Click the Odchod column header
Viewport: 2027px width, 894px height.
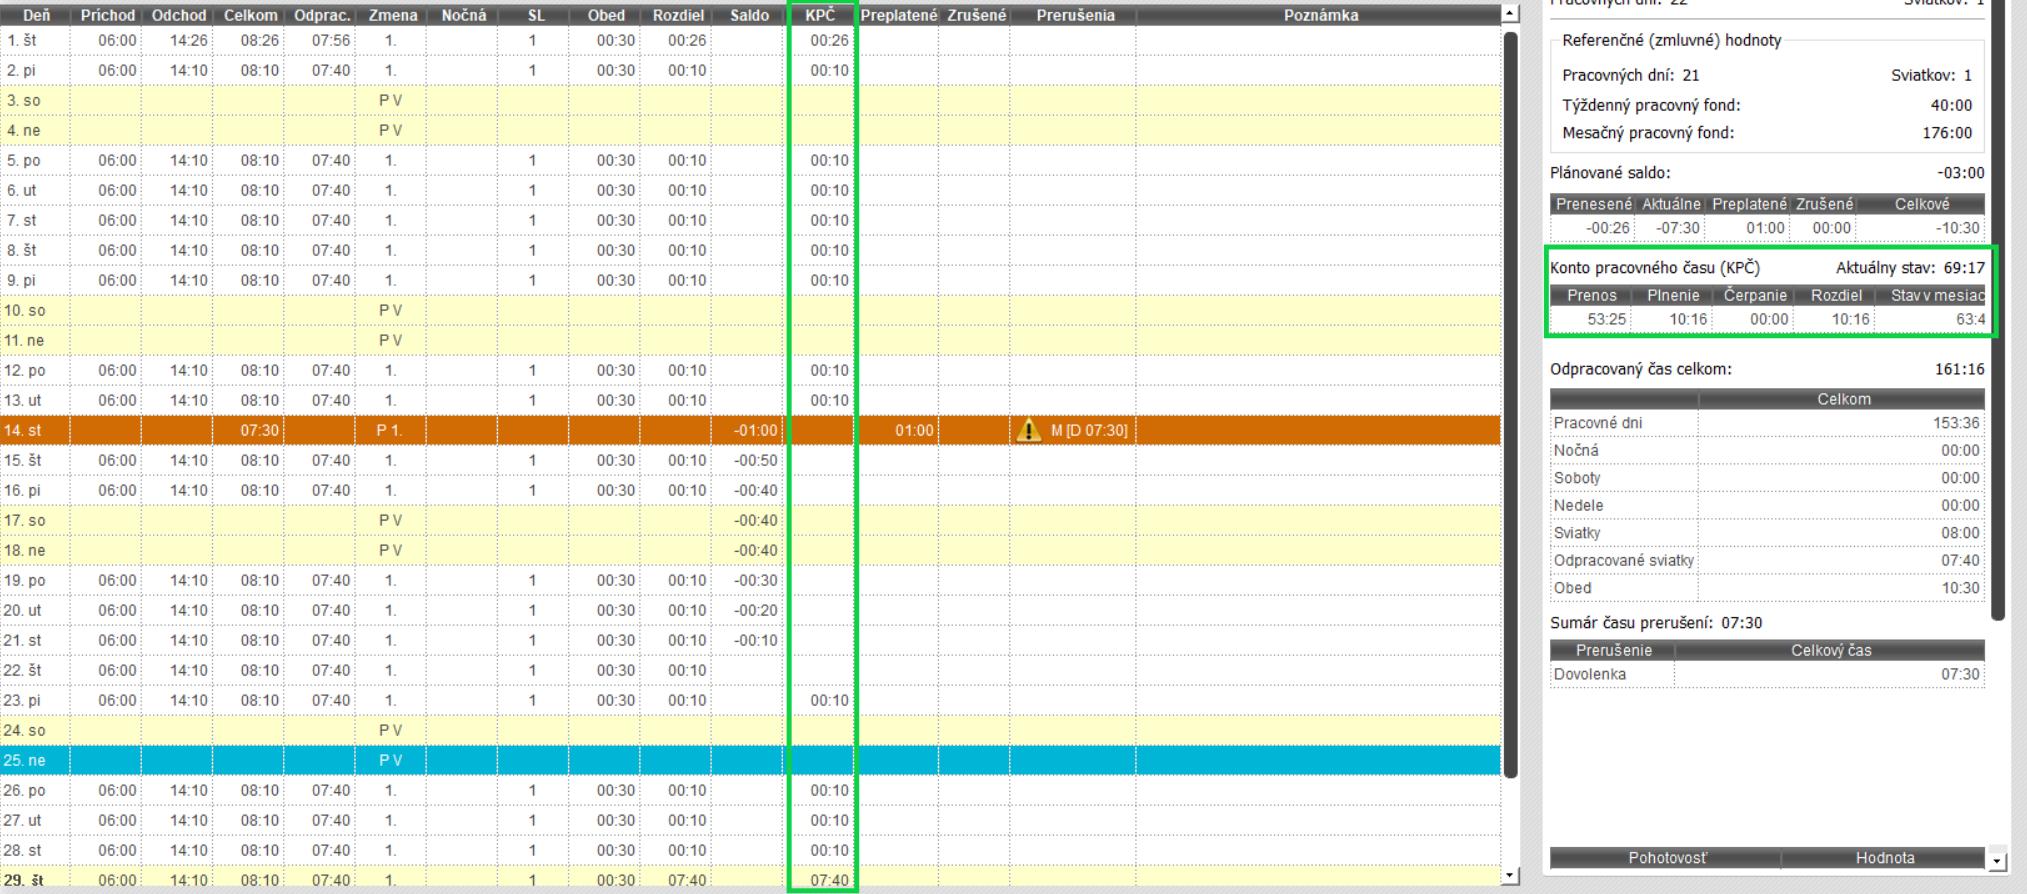point(178,15)
